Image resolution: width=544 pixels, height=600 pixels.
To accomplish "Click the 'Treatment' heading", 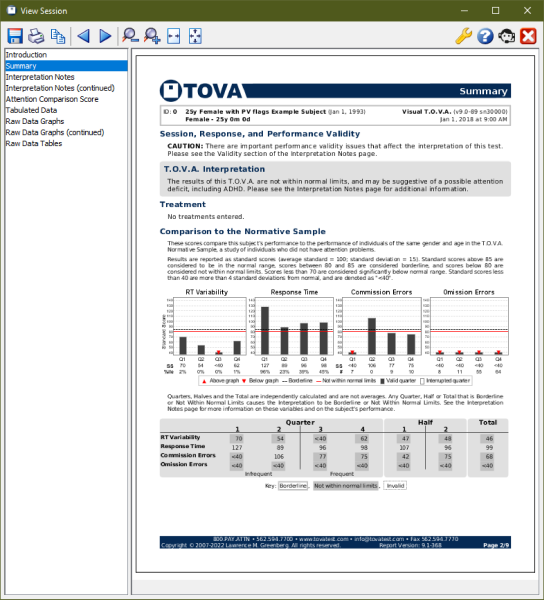I will click(x=182, y=204).
